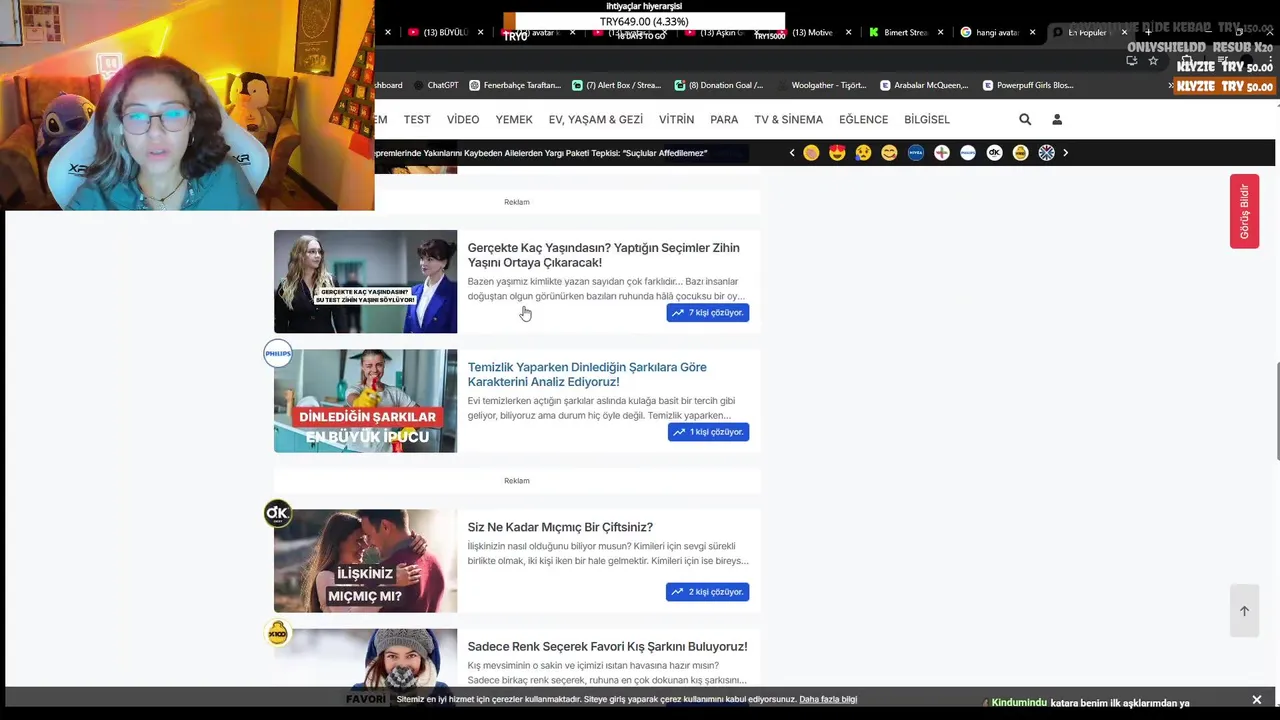Open the Woolgather Tişört bookmark

pos(821,85)
